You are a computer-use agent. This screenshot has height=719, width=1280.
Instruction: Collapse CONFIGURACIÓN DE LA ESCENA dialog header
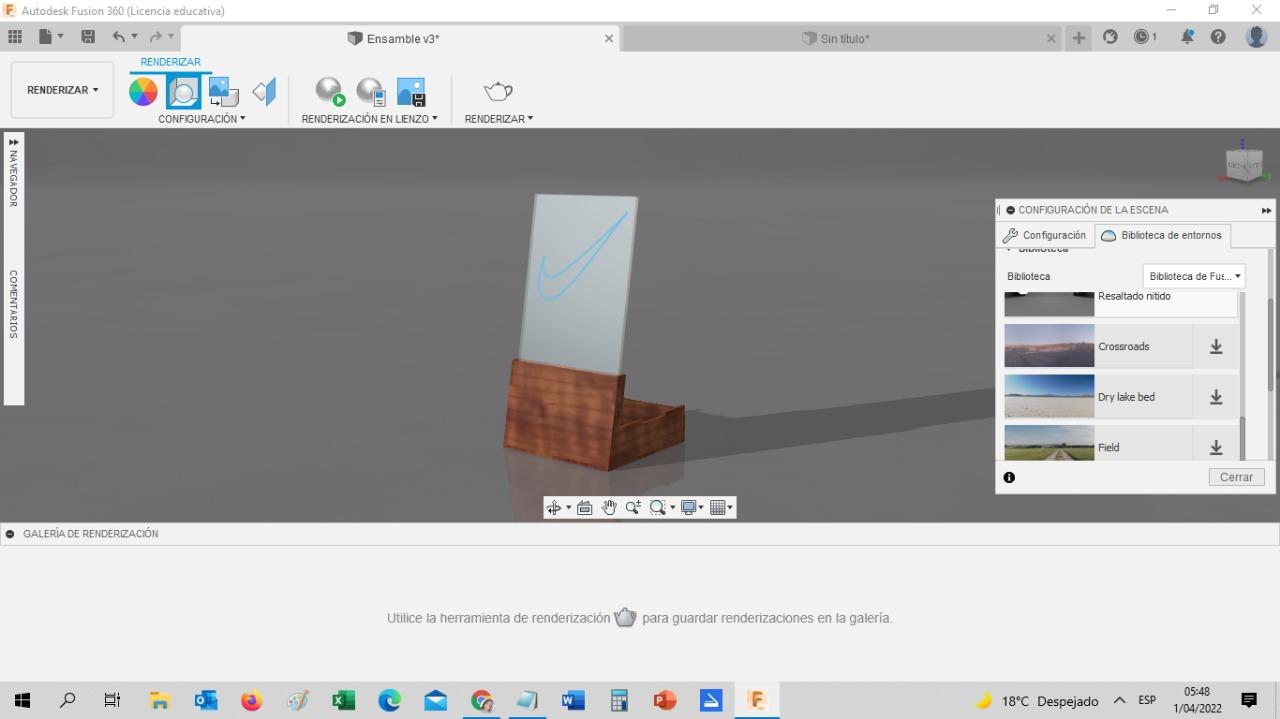tap(1010, 210)
